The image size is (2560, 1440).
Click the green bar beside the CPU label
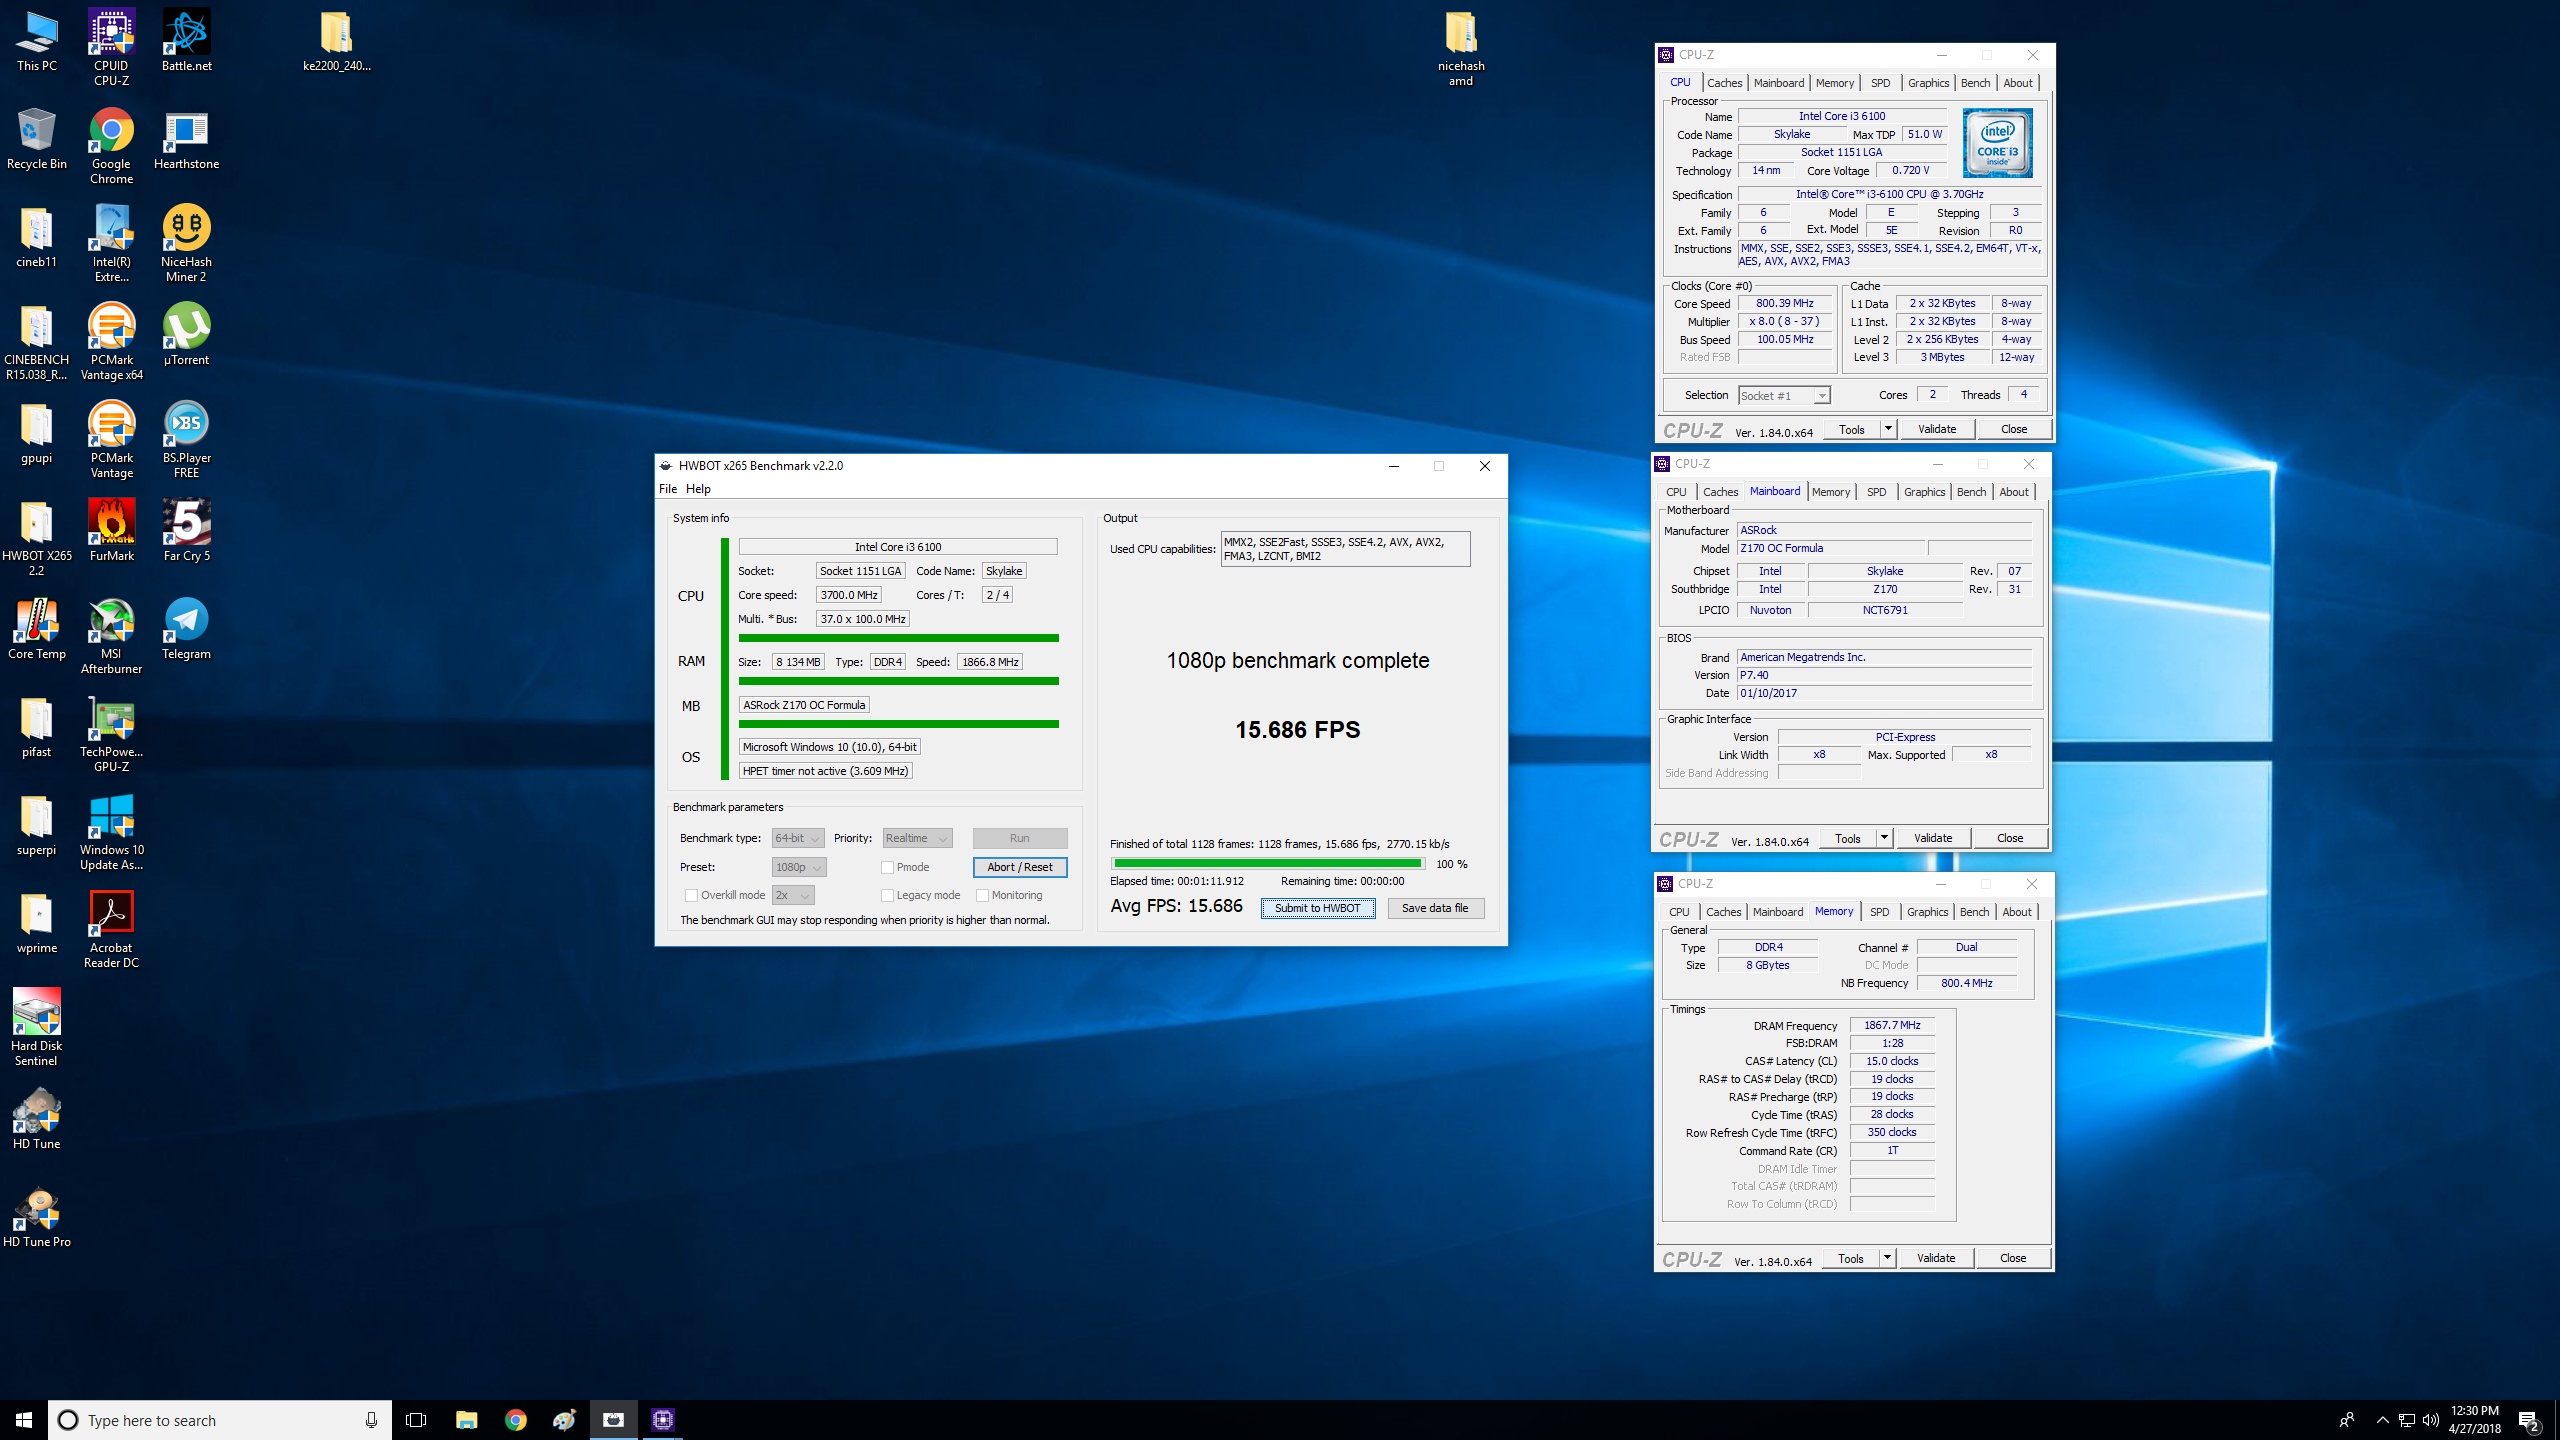[x=725, y=658]
